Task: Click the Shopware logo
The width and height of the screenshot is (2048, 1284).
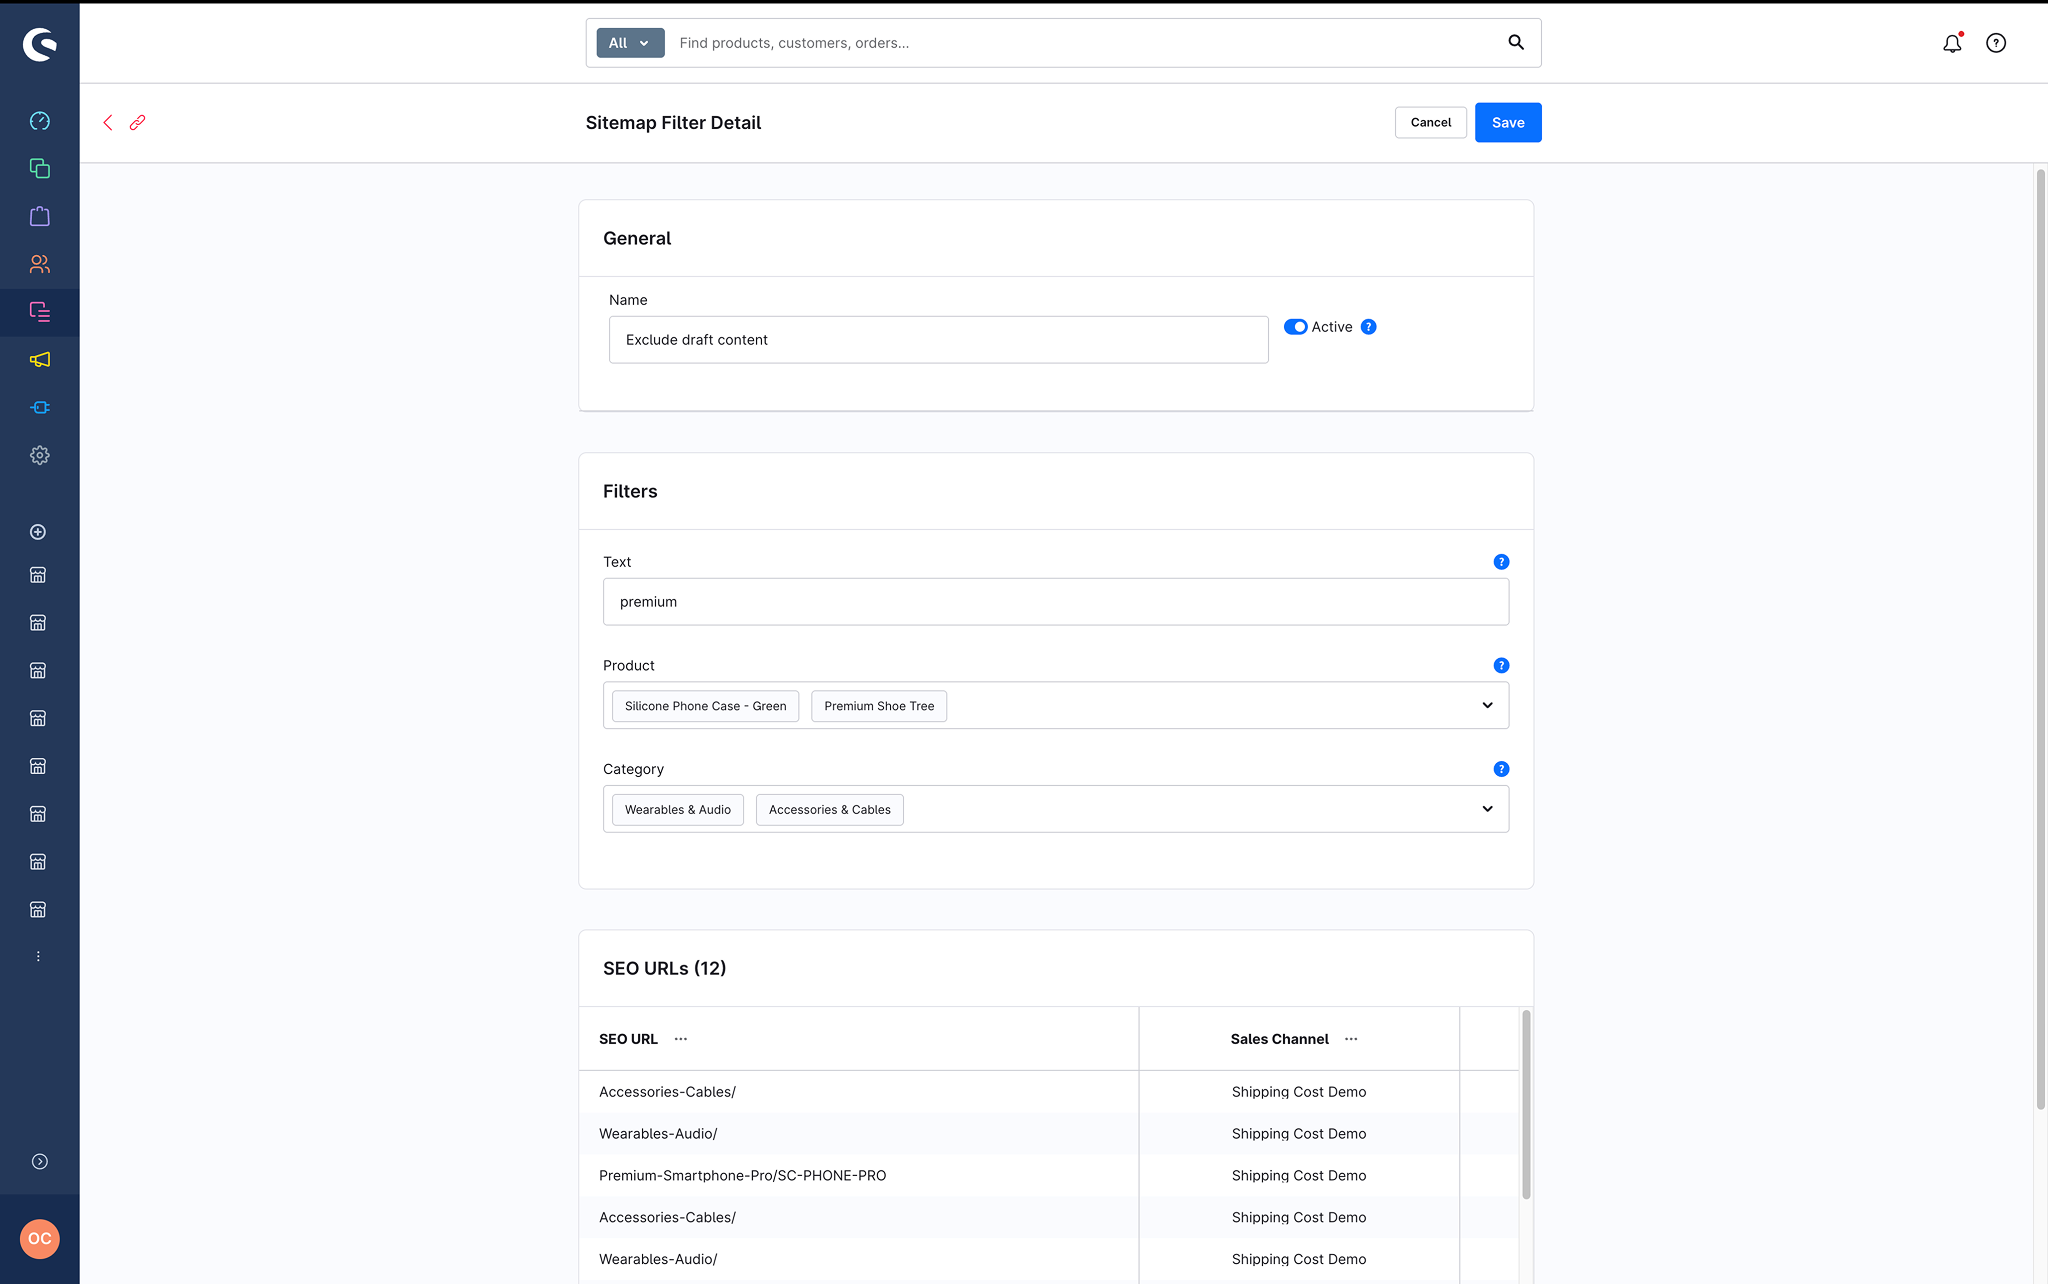Action: pyautogui.click(x=39, y=44)
